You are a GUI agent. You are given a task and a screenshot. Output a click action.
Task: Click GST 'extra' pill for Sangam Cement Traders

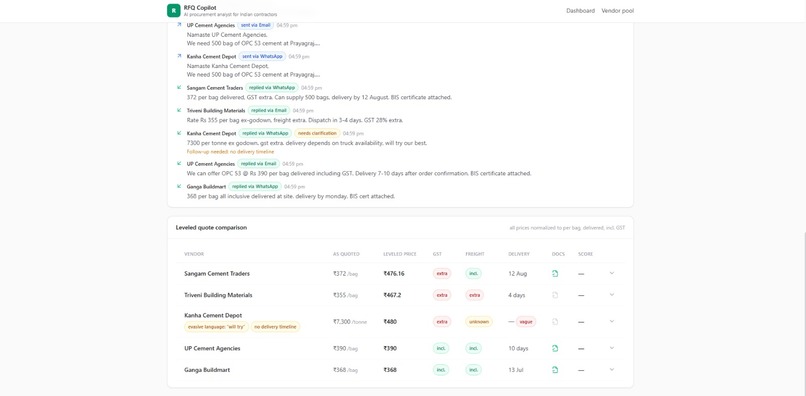[442, 274]
